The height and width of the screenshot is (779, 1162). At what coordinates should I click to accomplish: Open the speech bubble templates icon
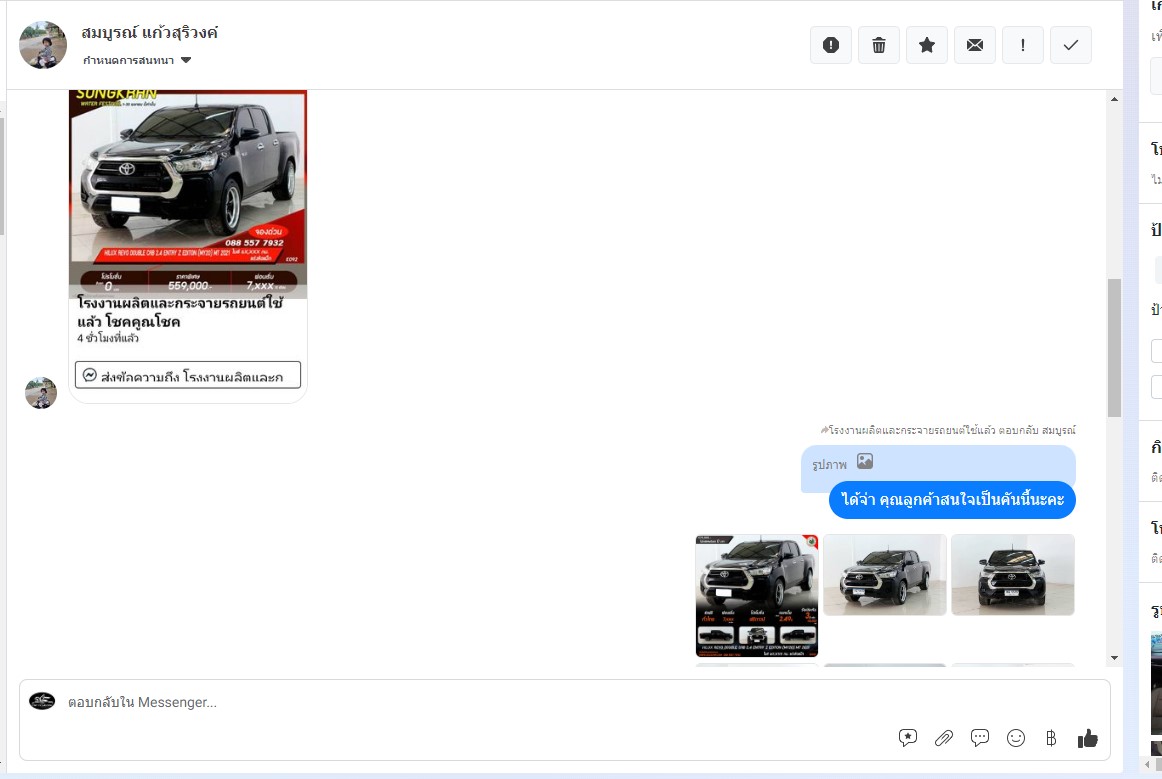pos(980,737)
